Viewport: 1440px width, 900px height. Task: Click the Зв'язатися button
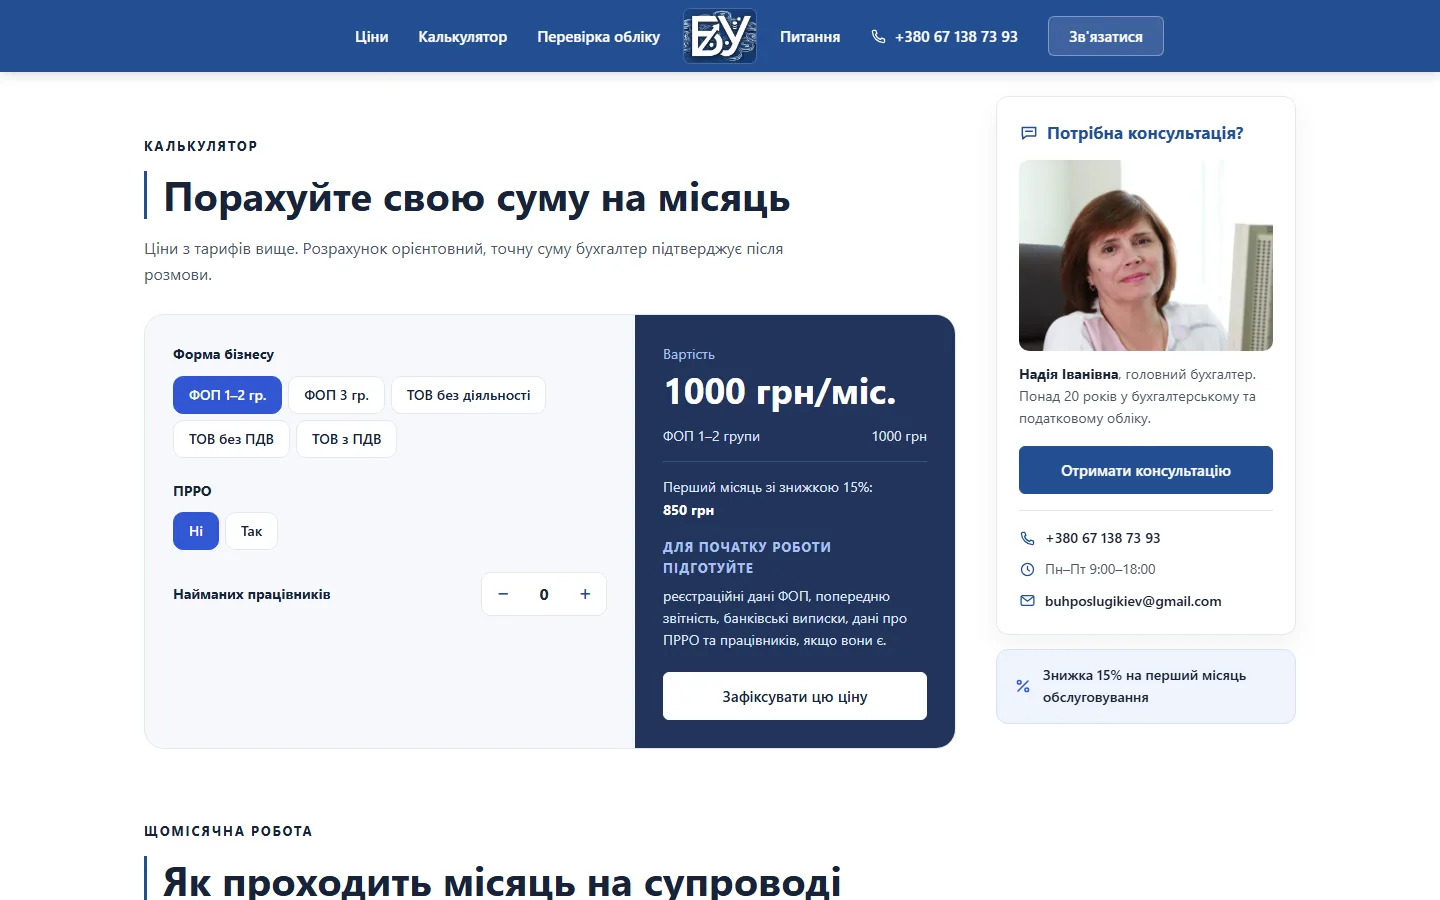point(1106,36)
